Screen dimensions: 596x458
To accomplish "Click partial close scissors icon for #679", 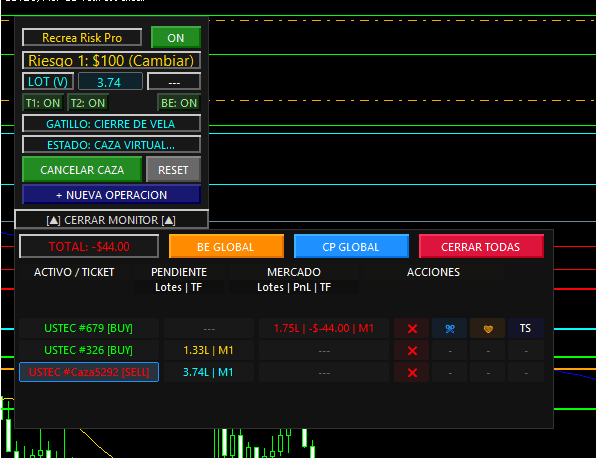I will pos(450,328).
